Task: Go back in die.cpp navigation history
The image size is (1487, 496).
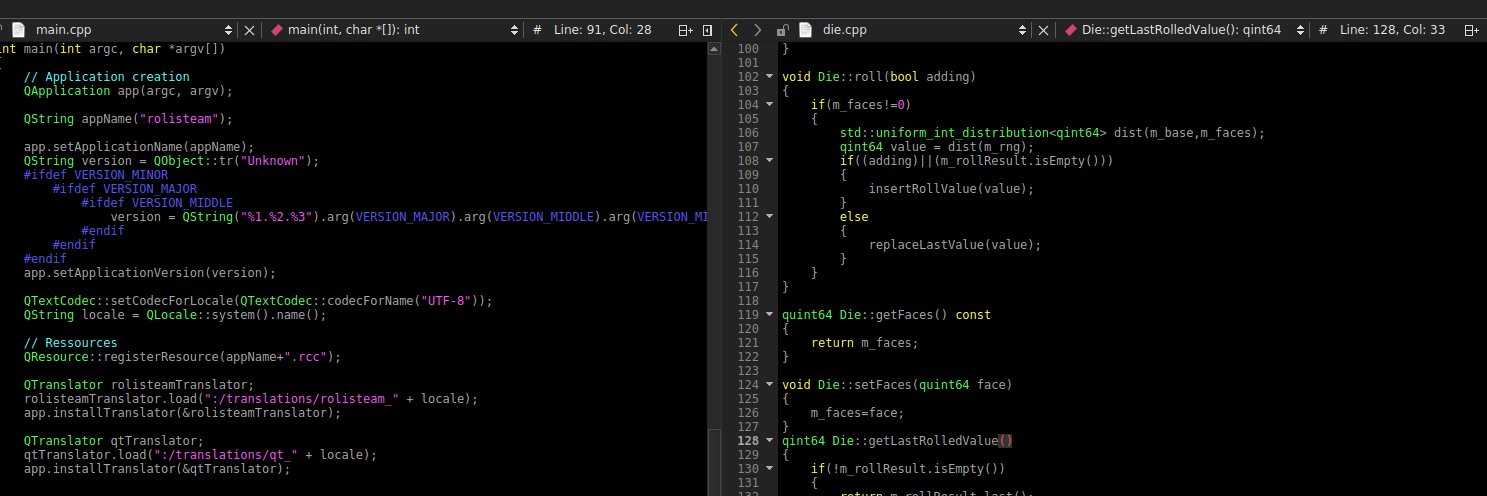Action: tap(734, 30)
